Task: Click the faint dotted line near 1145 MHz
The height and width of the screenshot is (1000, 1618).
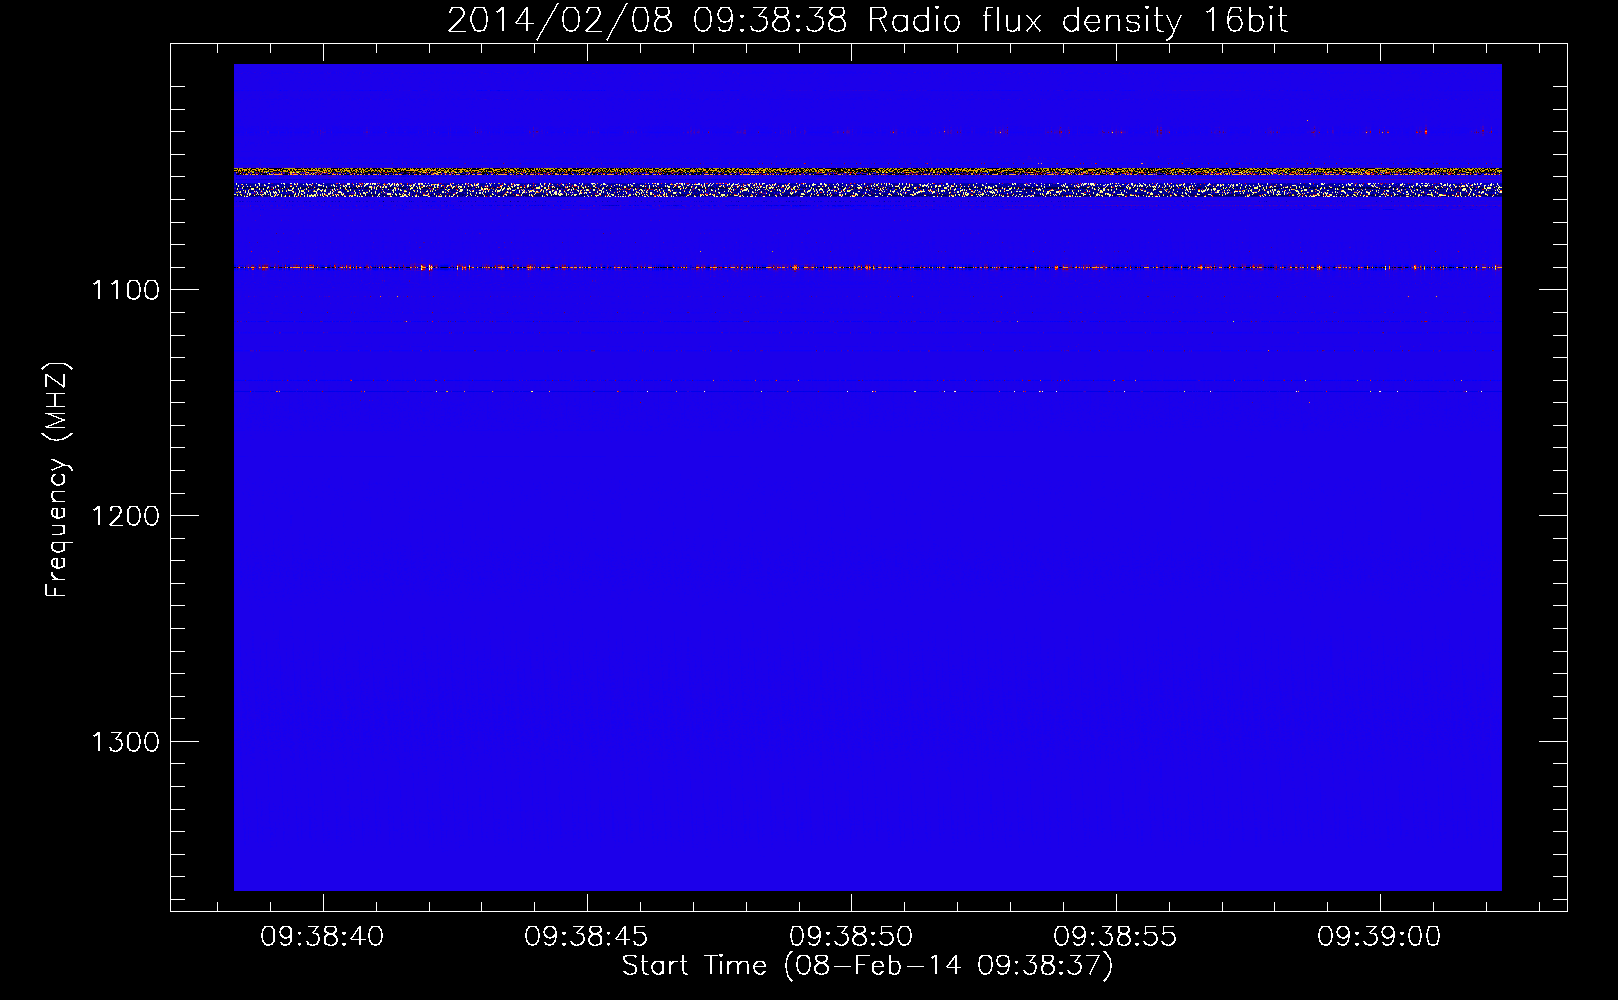Action: point(867,390)
